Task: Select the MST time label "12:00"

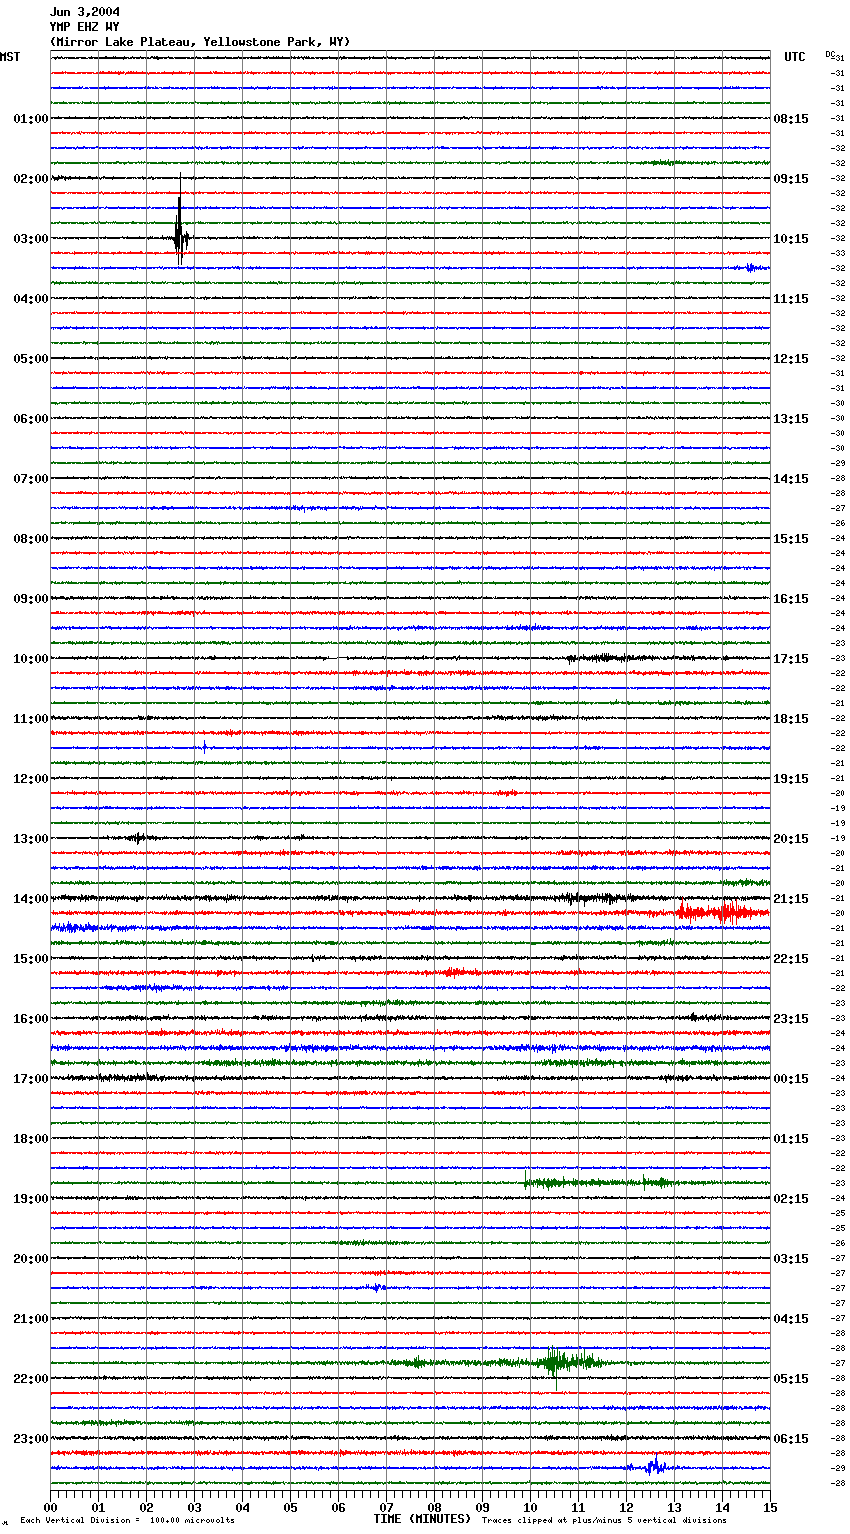Action: (x=31, y=779)
